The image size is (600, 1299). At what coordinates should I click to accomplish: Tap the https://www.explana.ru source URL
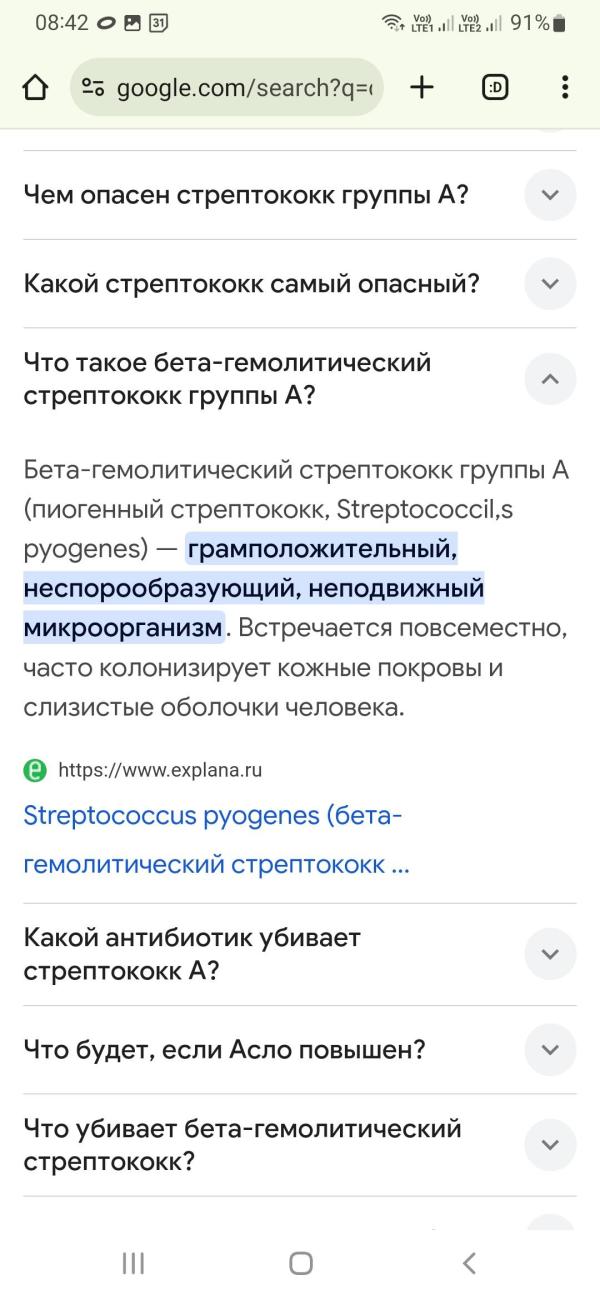click(160, 770)
